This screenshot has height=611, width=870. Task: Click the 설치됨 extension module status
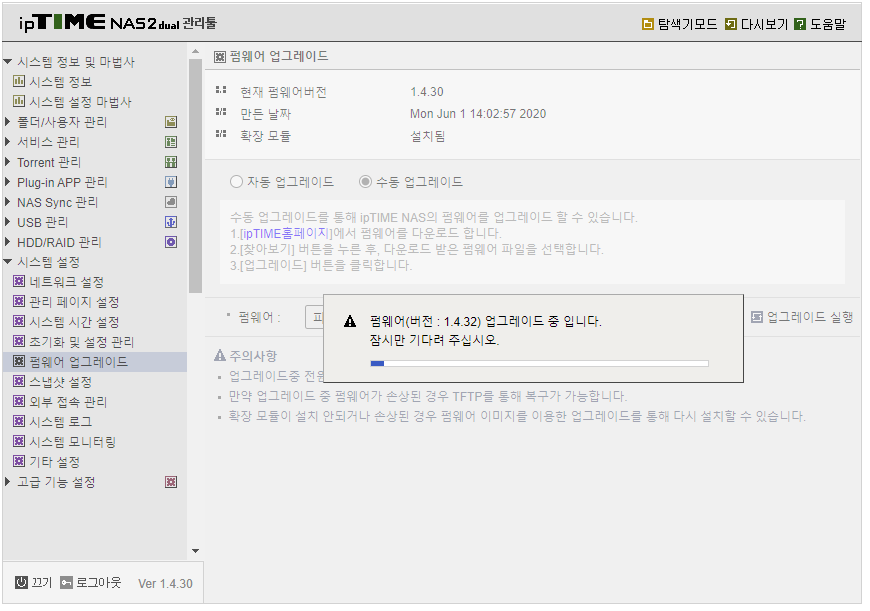click(427, 136)
